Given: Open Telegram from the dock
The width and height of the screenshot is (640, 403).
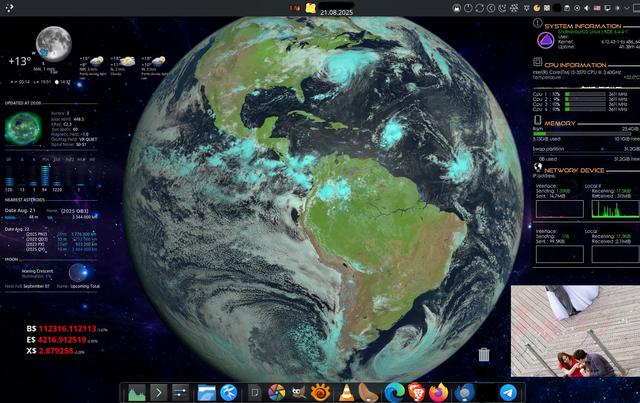Looking at the screenshot, I should tap(508, 393).
